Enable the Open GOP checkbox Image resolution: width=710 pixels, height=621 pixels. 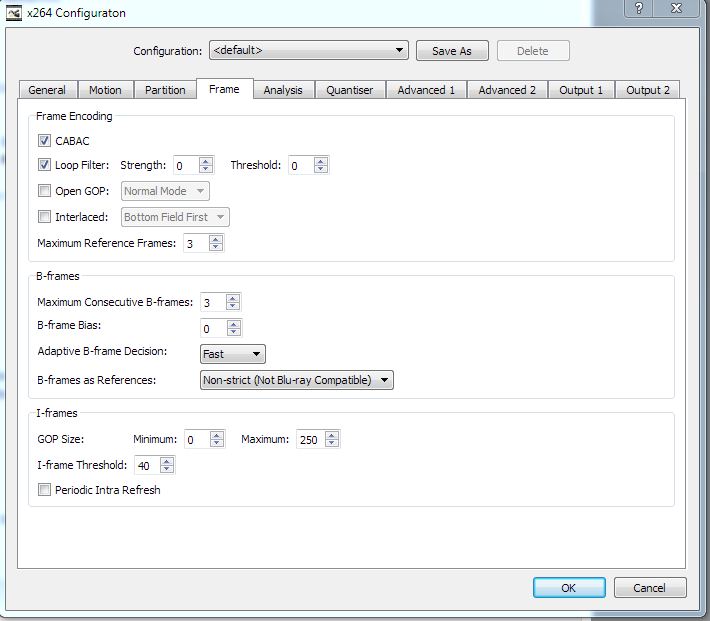44,190
